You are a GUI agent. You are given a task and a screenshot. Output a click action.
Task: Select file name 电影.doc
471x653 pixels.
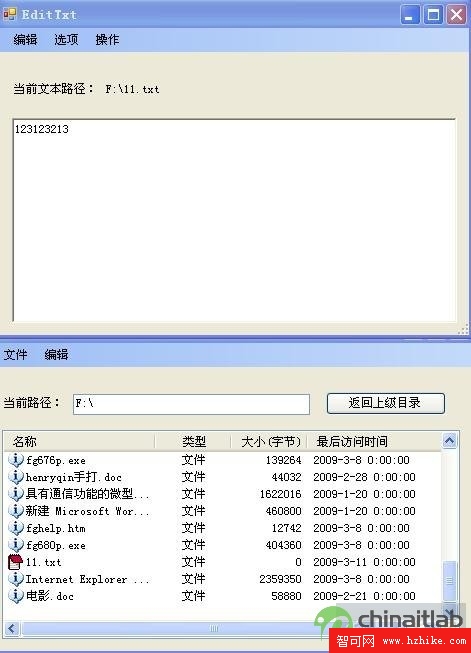tap(50, 596)
